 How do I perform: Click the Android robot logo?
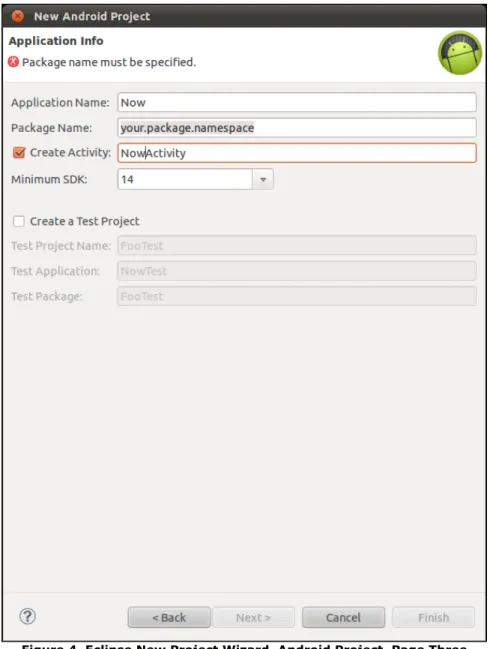coord(460,53)
